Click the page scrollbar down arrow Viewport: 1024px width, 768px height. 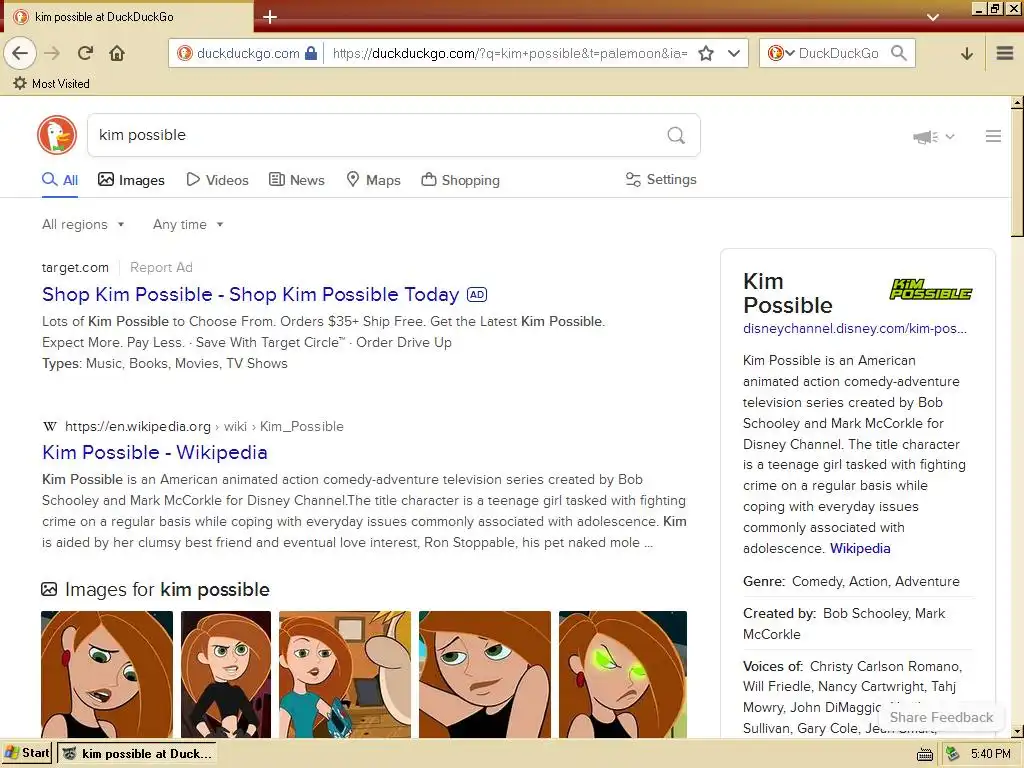pyautogui.click(x=1017, y=731)
